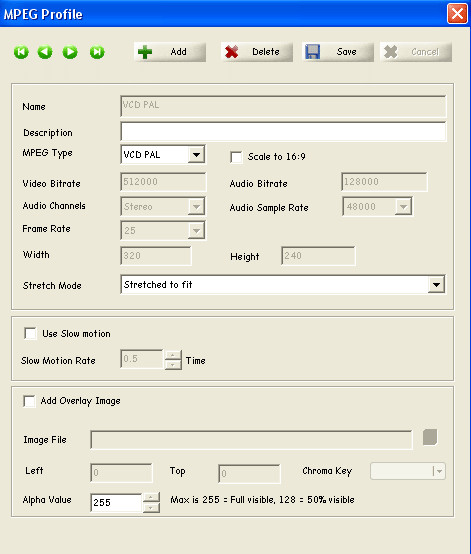Open the Chroma Key color dropdown
The height and width of the screenshot is (554, 471).
coord(439,471)
